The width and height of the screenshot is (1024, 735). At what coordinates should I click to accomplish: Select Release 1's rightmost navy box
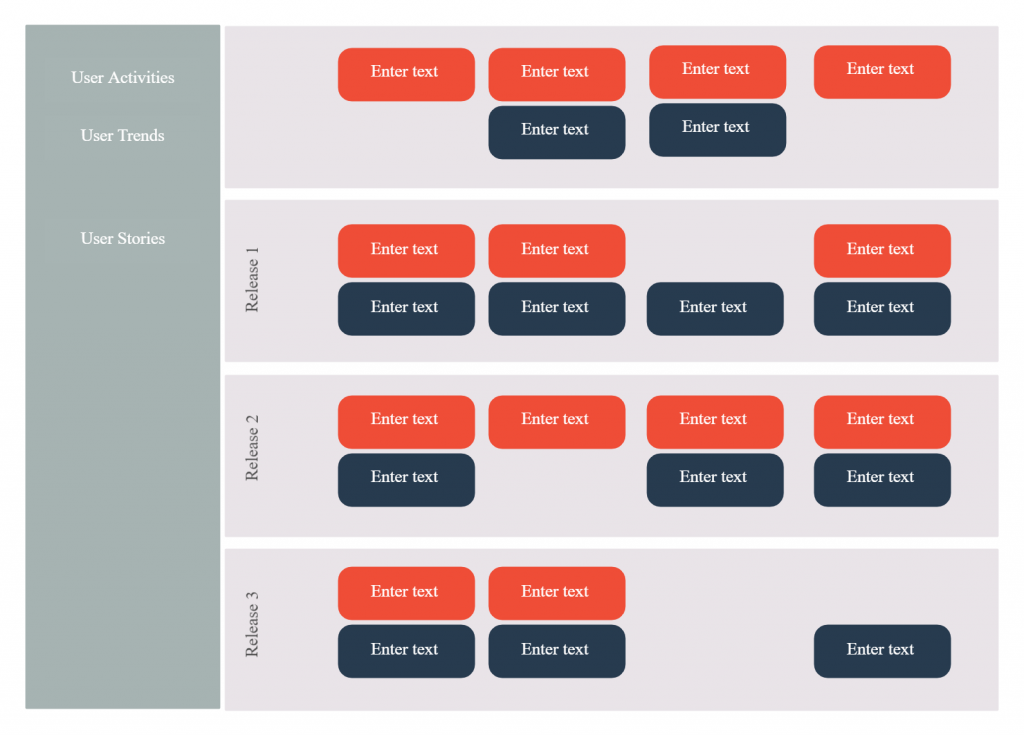882,308
